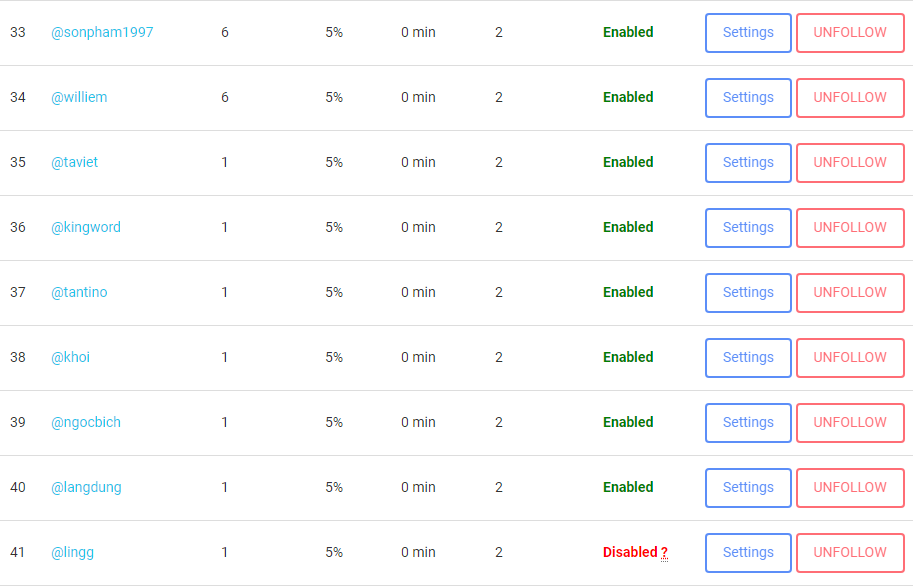Open Settings for @kingword
Image resolution: width=913 pixels, height=586 pixels.
748,228
